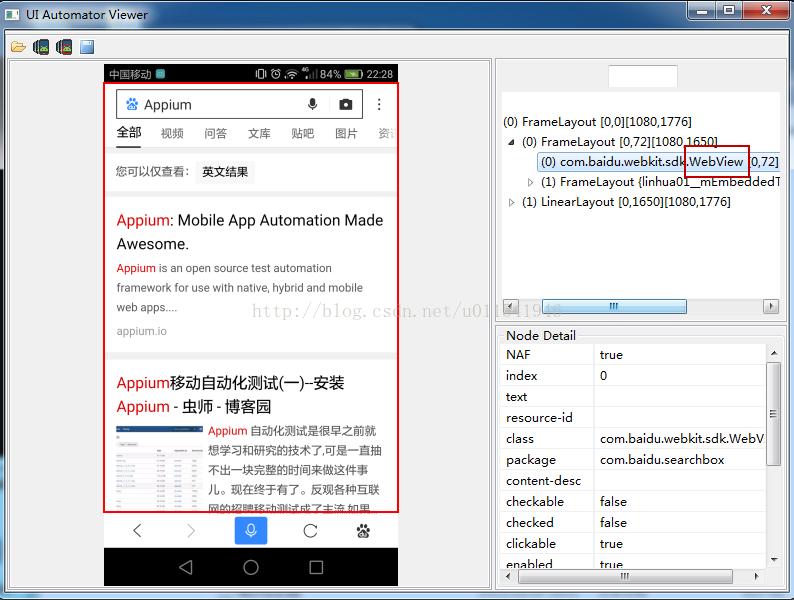
Task: Click the first Device Screenshot toolbar icon
Action: pyautogui.click(x=41, y=47)
